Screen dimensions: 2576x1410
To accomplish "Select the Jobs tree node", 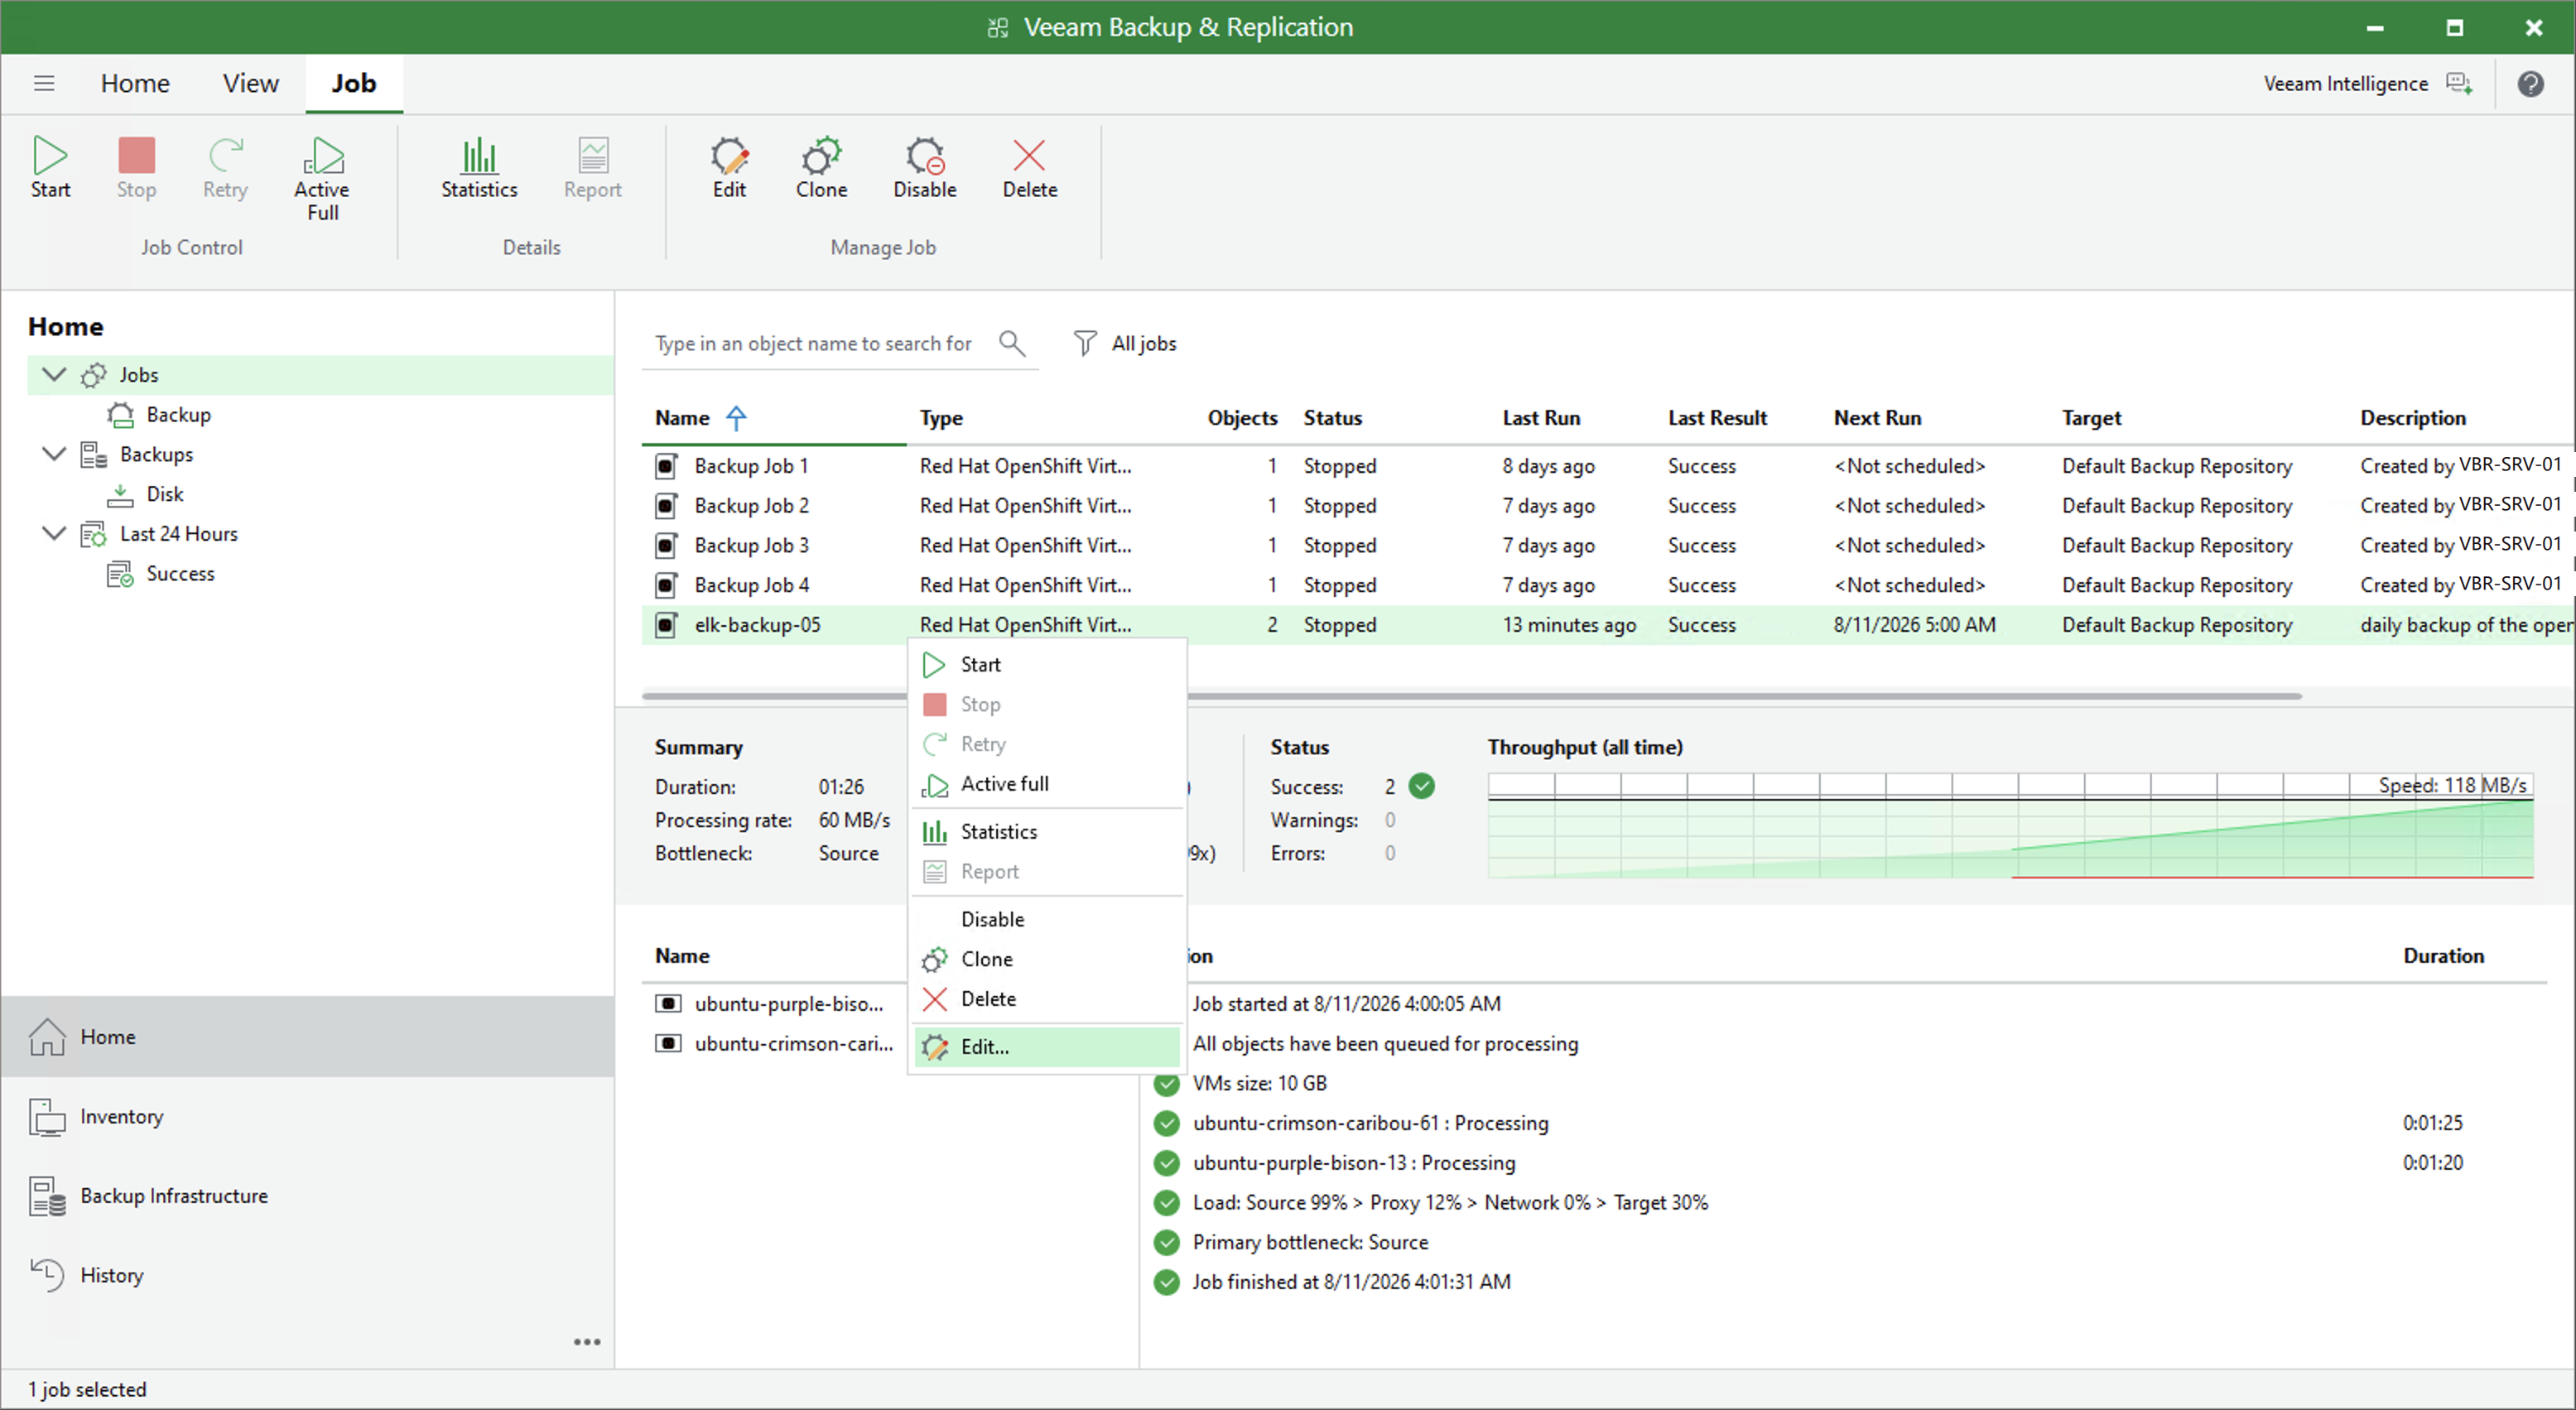I will tap(320, 375).
